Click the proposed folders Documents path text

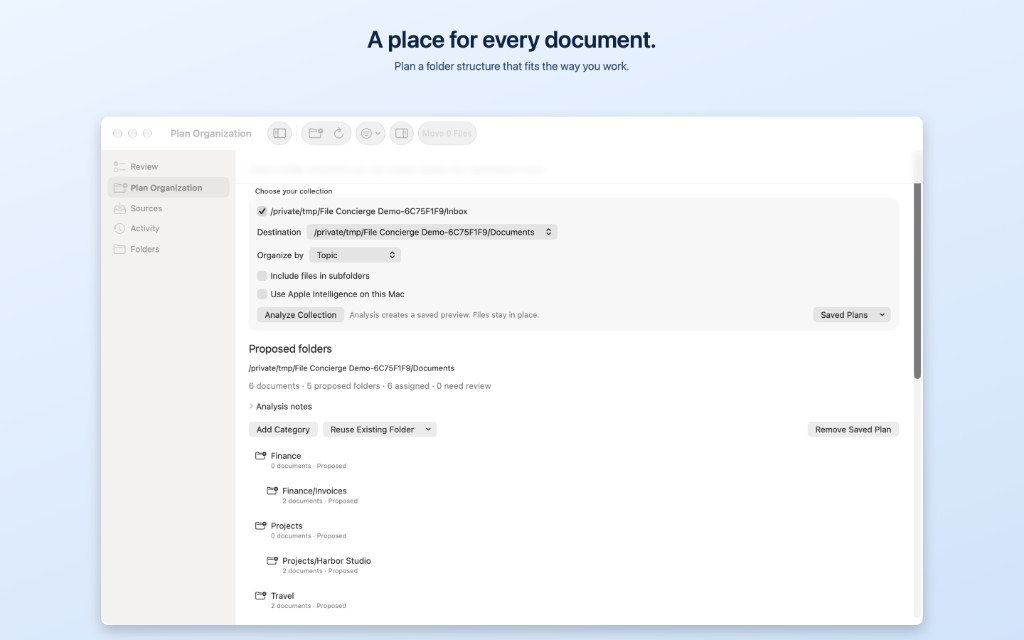point(351,368)
